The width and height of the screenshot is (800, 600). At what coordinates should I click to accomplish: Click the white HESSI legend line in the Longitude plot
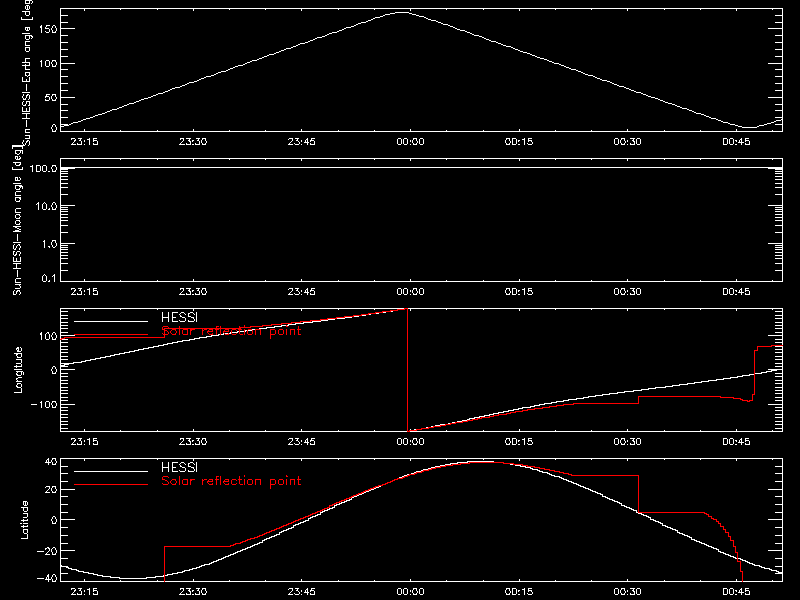(111, 321)
